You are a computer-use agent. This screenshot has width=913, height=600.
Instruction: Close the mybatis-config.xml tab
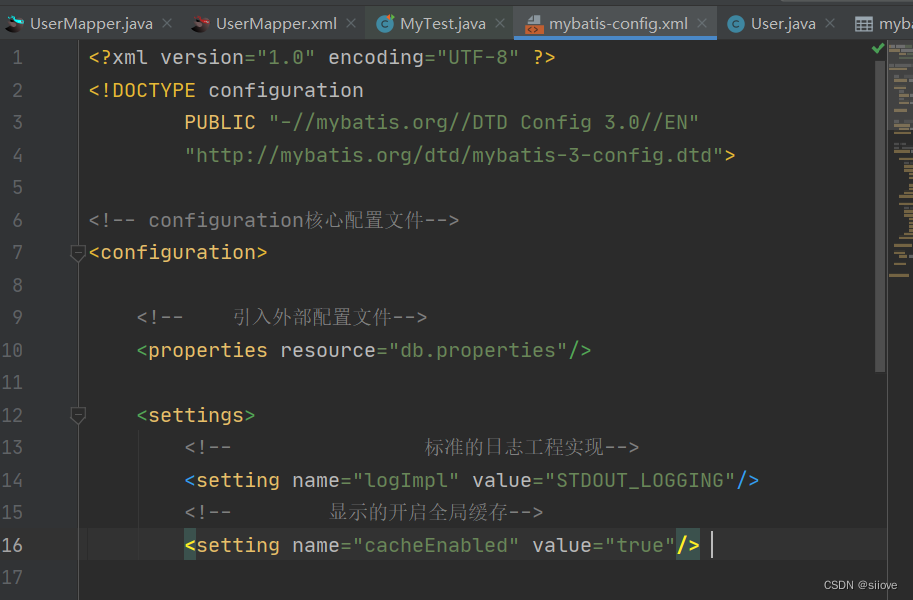pyautogui.click(x=702, y=23)
